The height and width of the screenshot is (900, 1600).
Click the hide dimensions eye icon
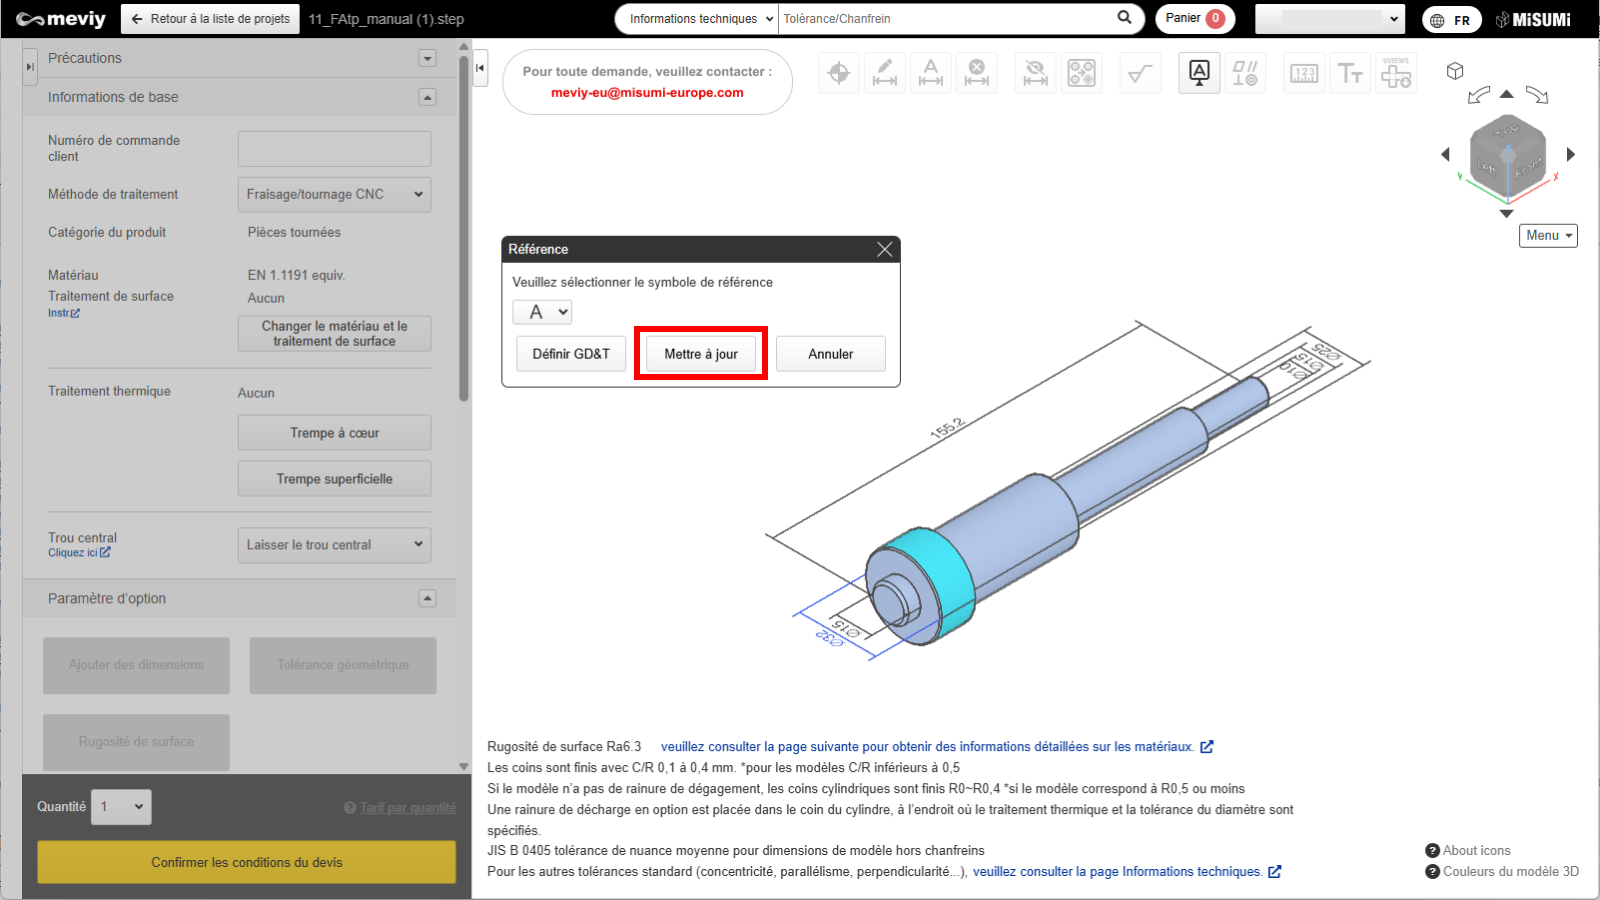[x=1035, y=73]
